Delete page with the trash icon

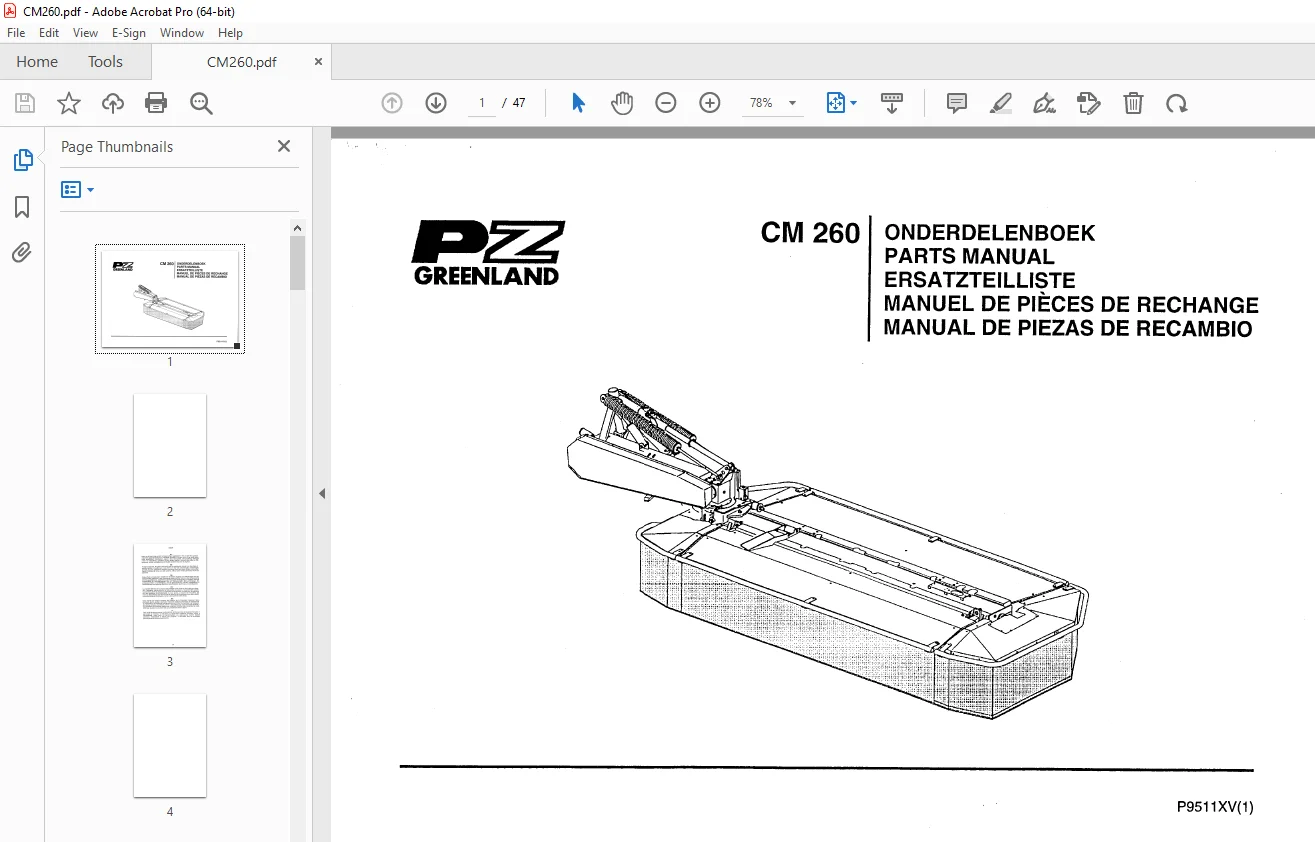[1133, 103]
